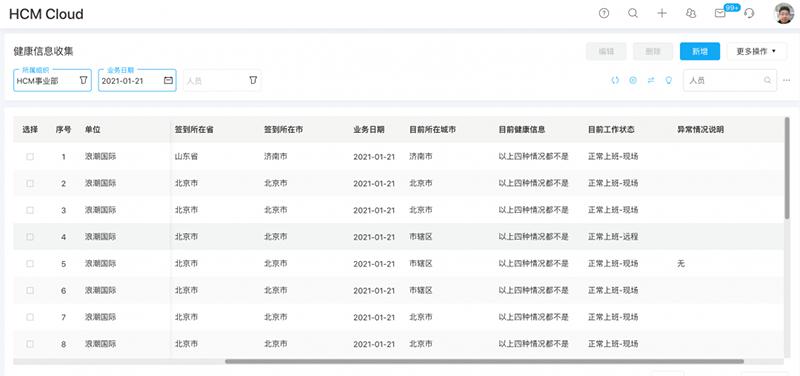Open the 所属组织 HCM事业部 selector

click(53, 81)
